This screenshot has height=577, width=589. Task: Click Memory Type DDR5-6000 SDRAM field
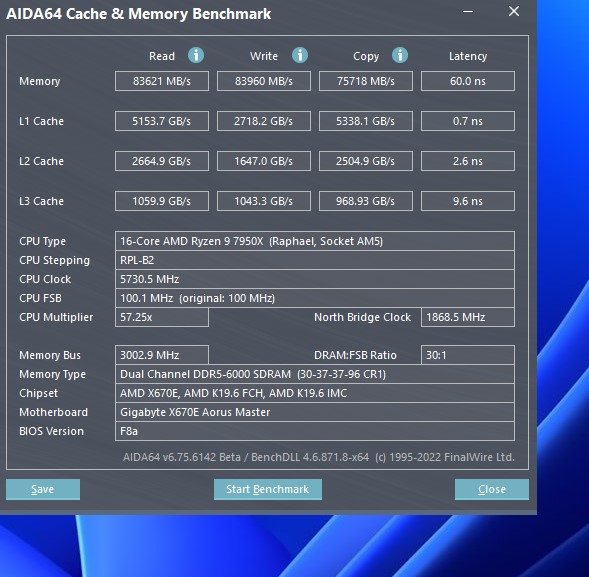(x=315, y=374)
